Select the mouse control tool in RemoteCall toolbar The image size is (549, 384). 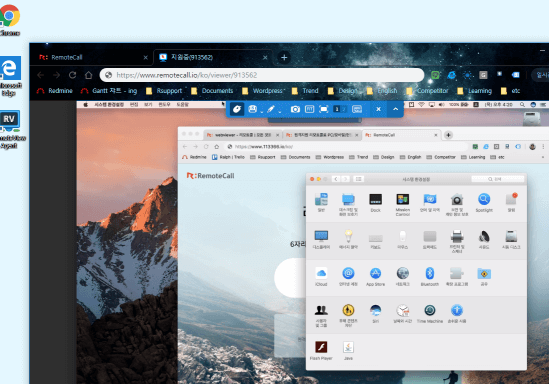(237, 109)
